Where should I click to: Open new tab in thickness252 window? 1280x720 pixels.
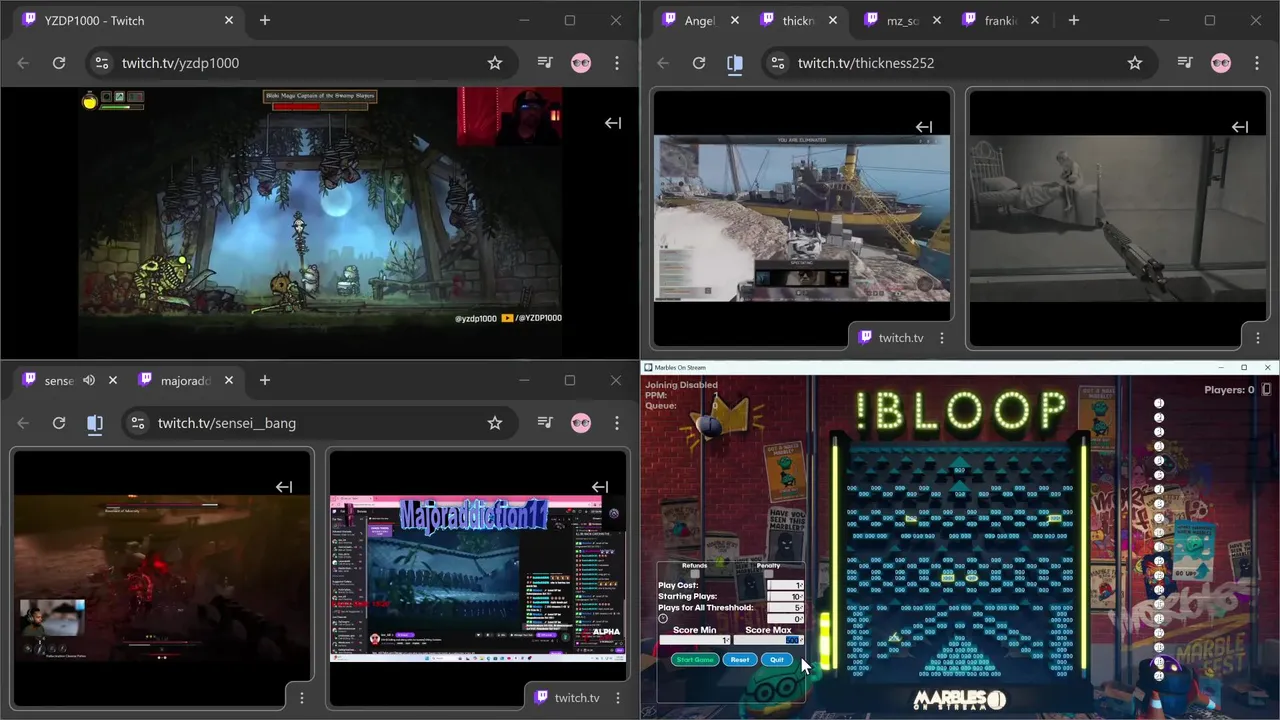[1073, 20]
